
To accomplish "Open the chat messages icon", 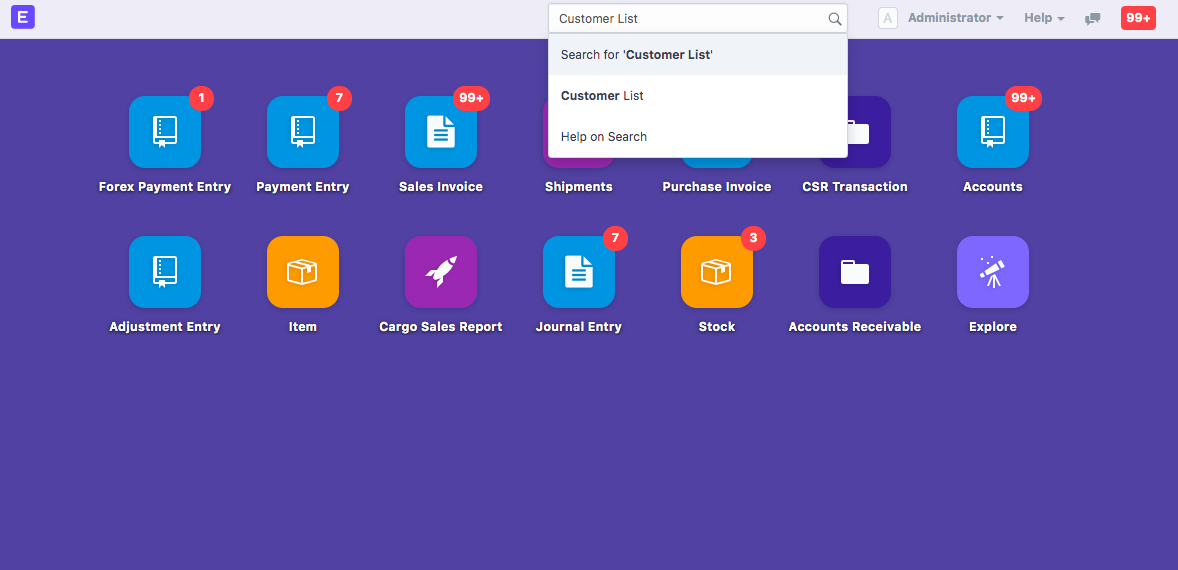I will pos(1092,19).
